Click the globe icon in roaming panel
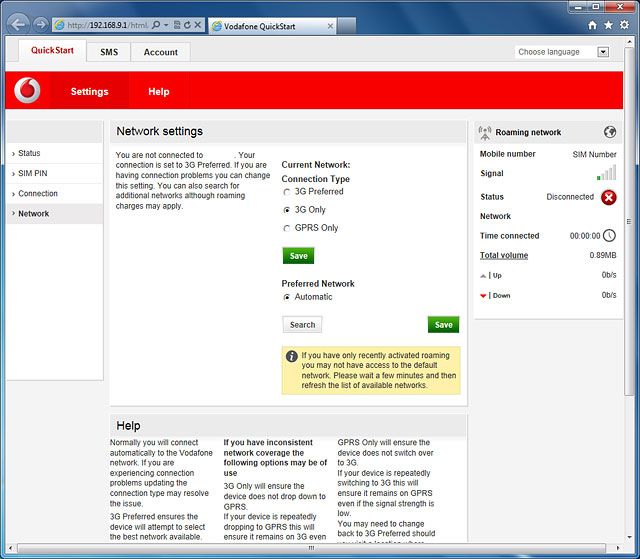 click(610, 132)
